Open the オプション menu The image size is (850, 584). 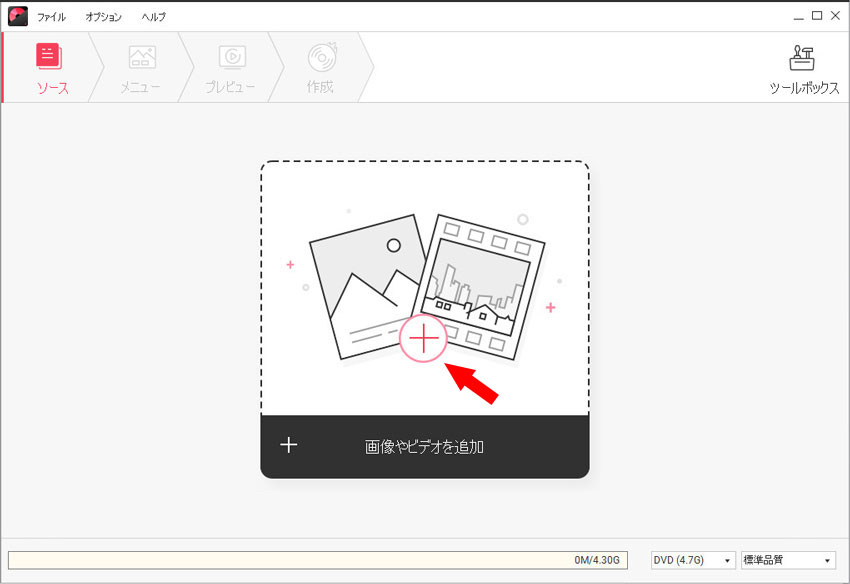103,17
